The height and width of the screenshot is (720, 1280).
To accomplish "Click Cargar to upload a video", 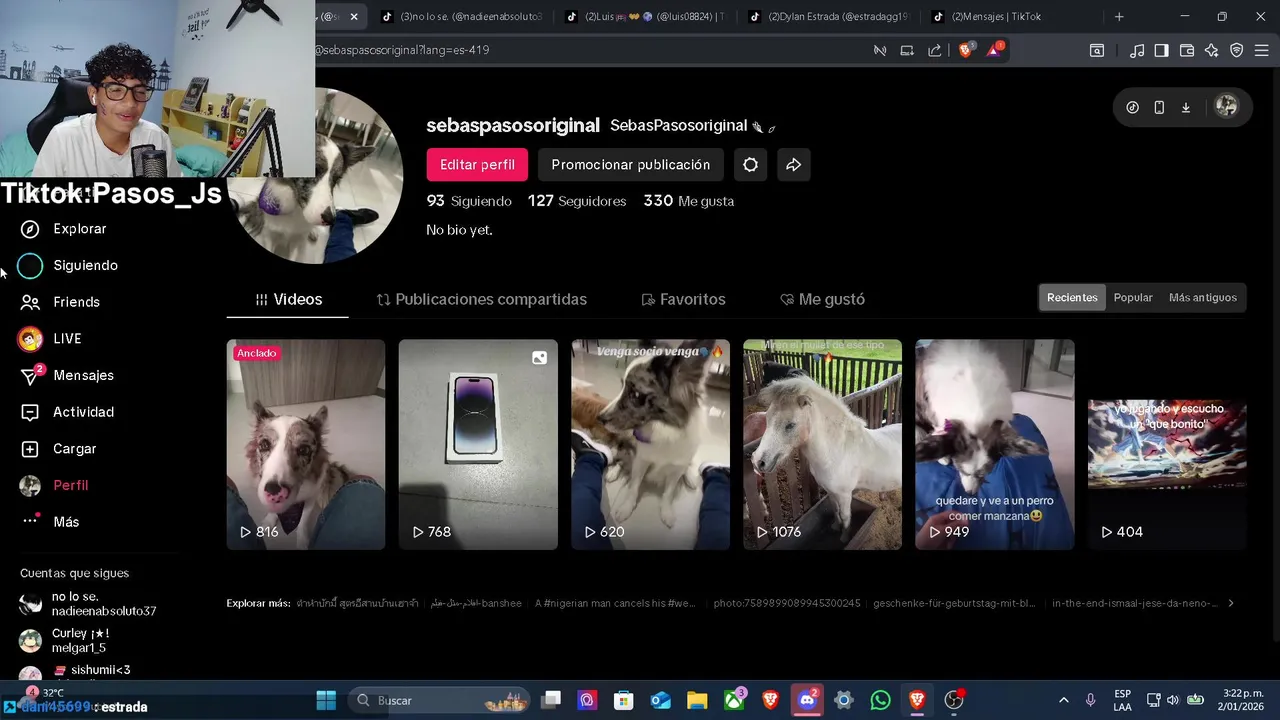I will 59,449.
